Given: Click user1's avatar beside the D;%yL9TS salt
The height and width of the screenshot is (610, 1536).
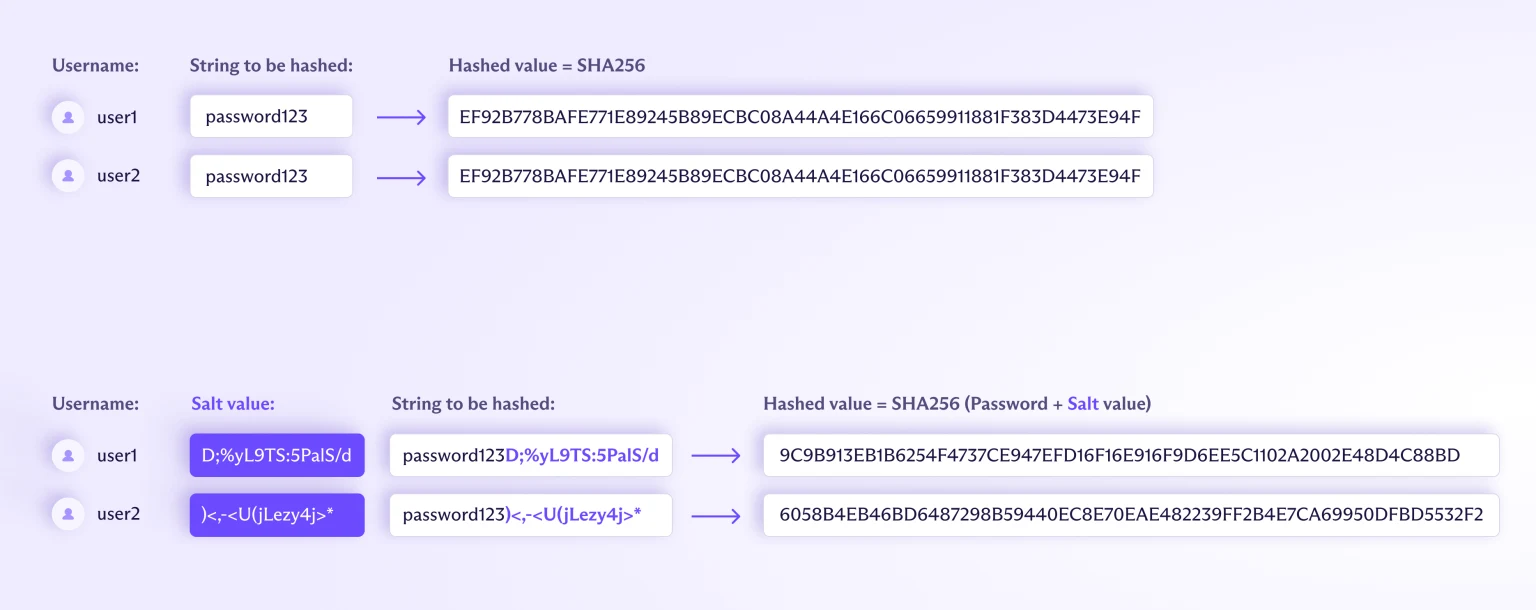Looking at the screenshot, I should [68, 456].
